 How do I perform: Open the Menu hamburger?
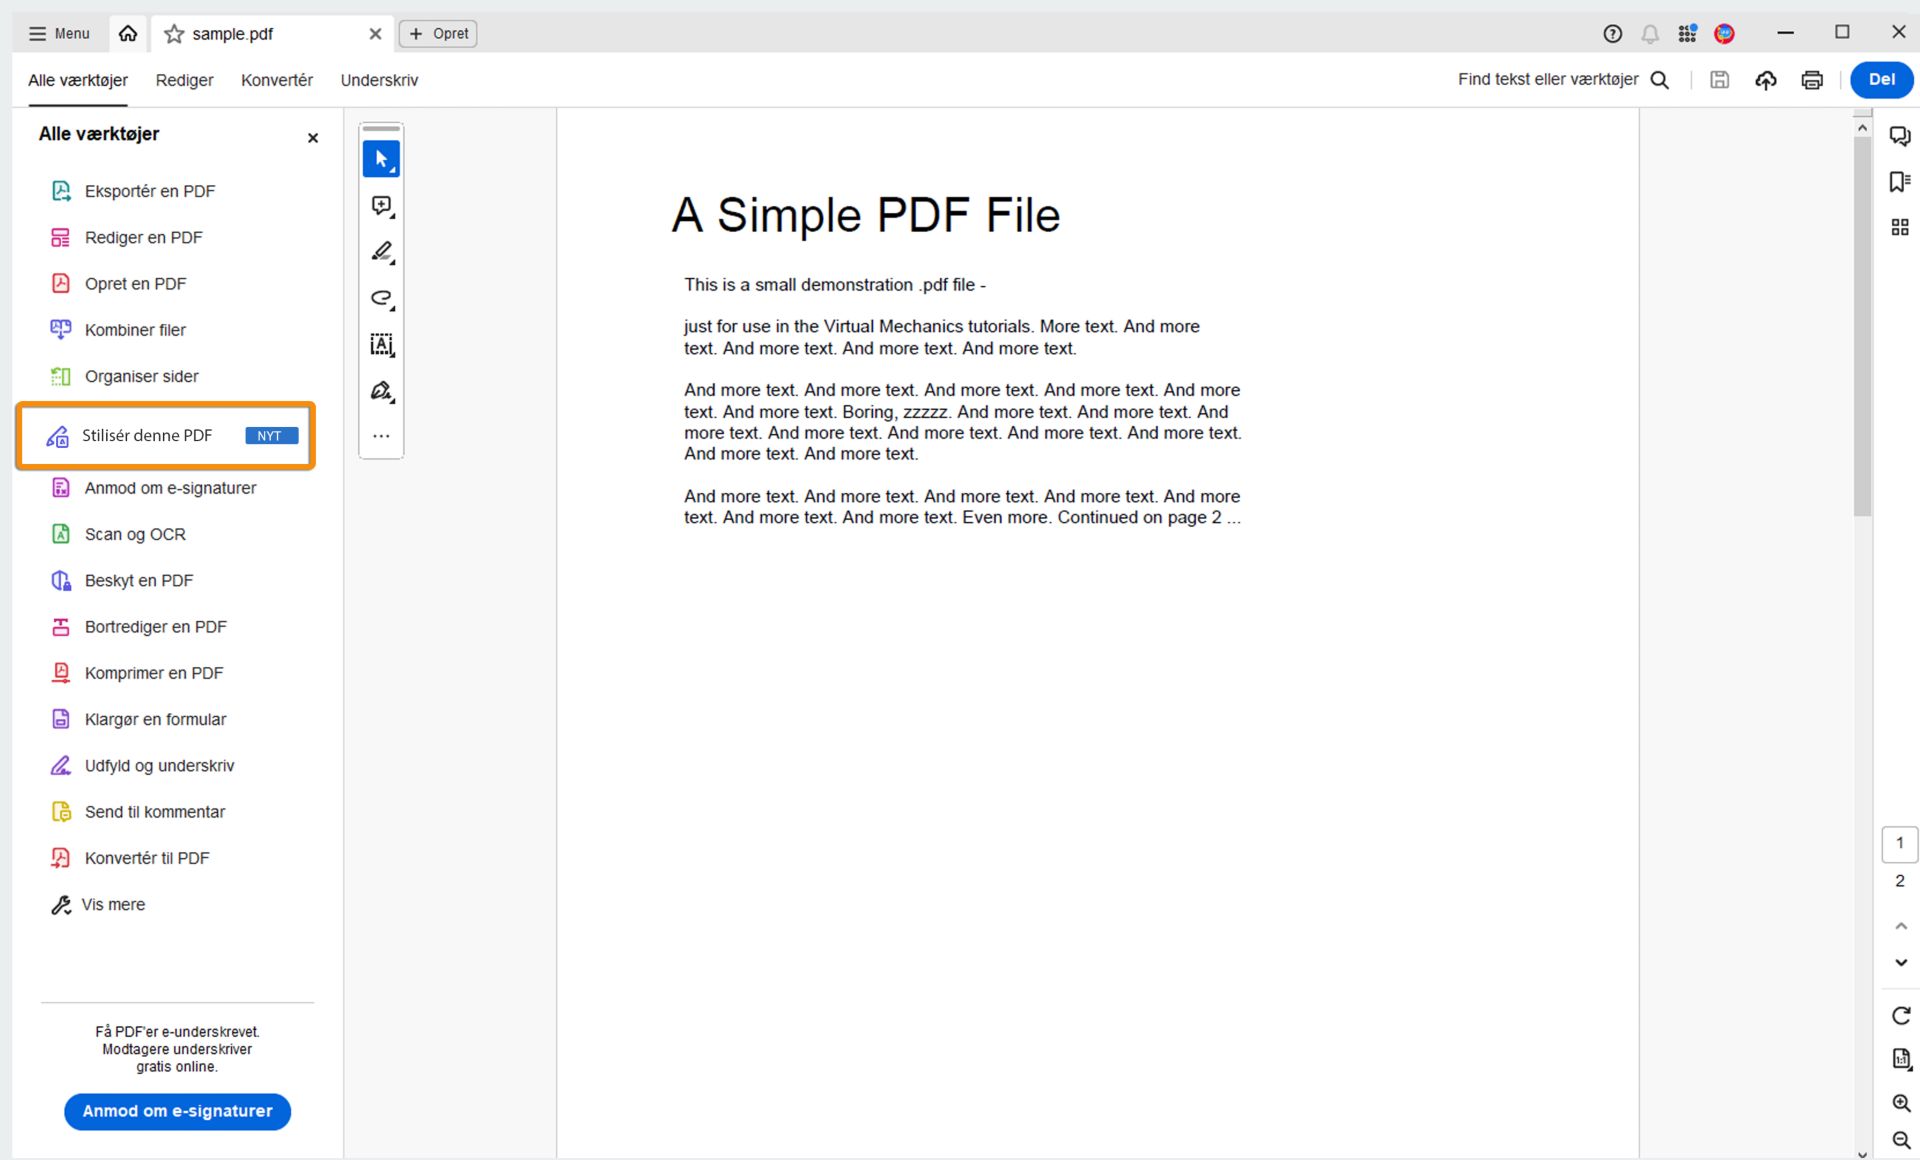coord(59,34)
